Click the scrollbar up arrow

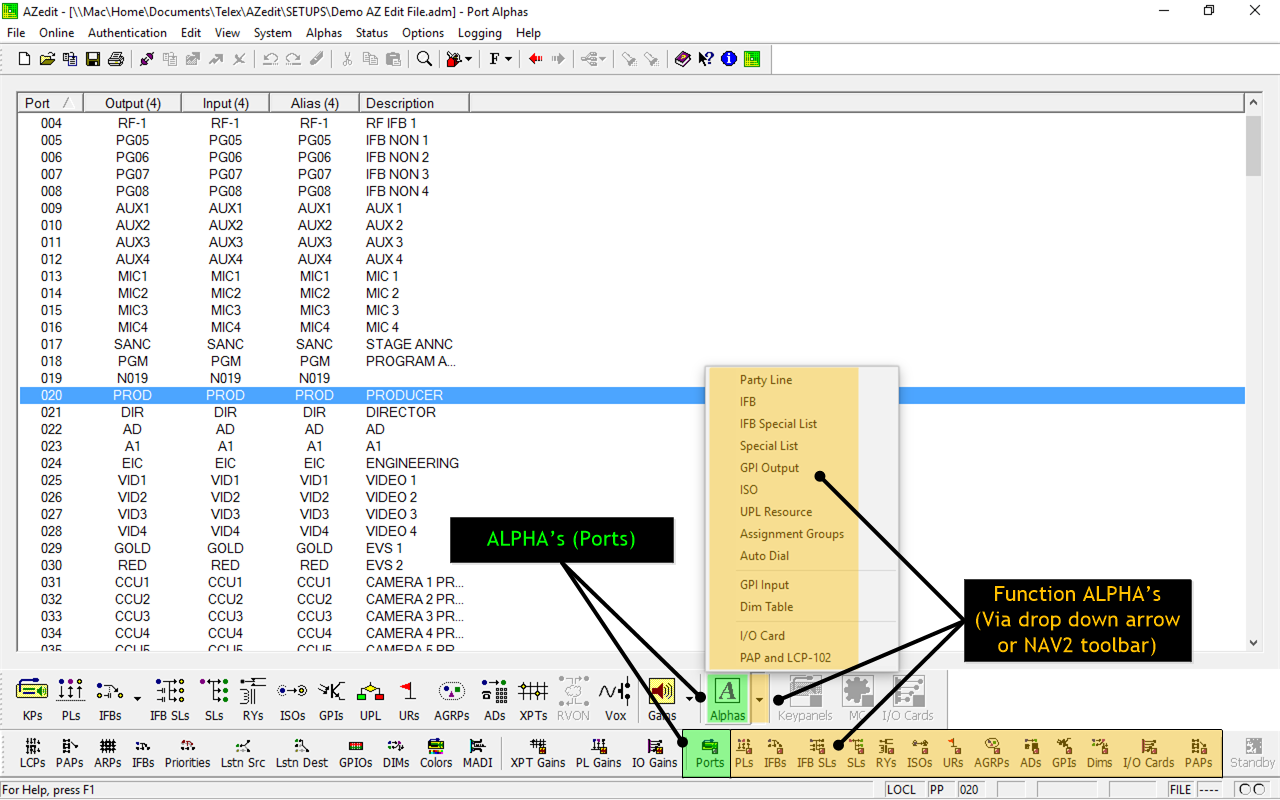(1253, 102)
